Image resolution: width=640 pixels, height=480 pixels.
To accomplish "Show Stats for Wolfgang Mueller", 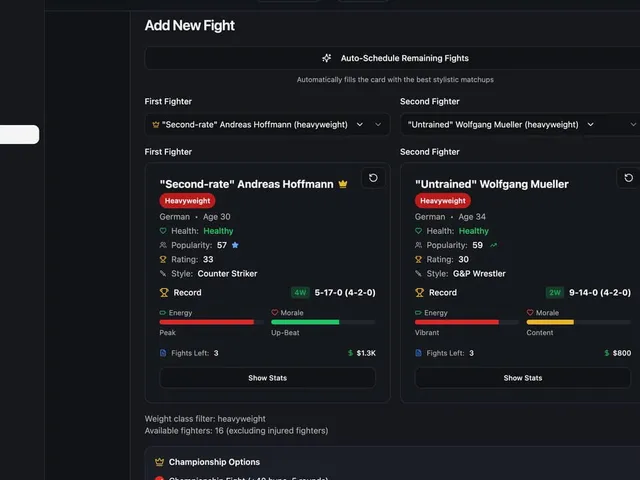I will click(523, 378).
